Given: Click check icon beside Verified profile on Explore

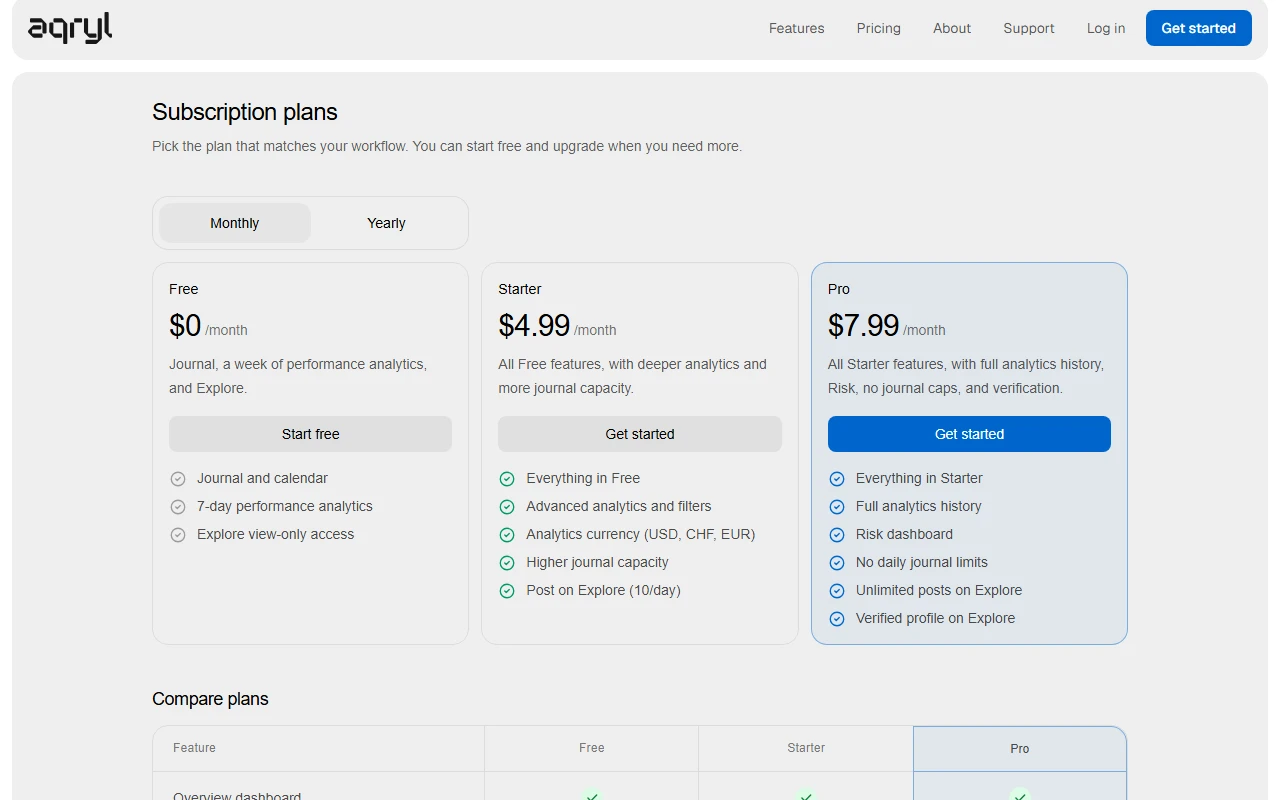Looking at the screenshot, I should click(837, 619).
